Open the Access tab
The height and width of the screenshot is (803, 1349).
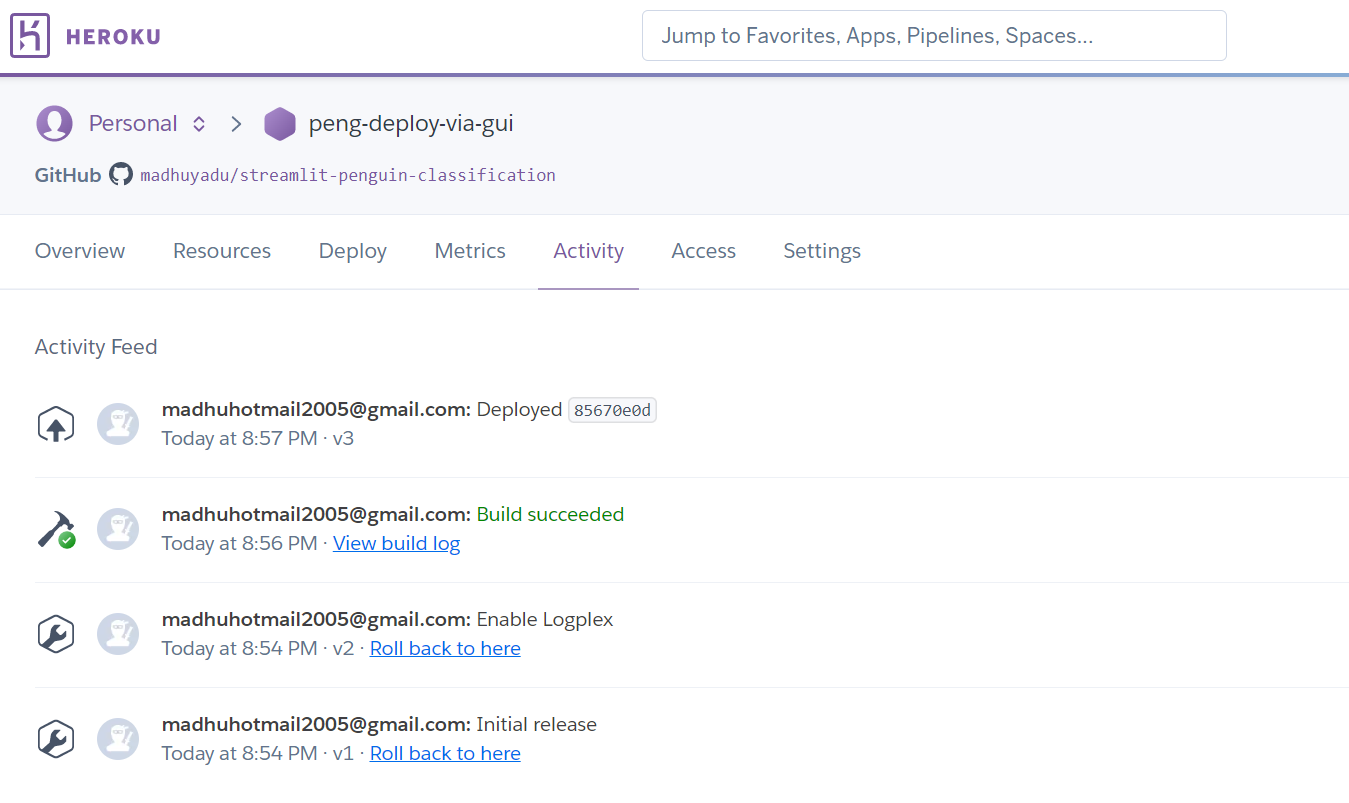(703, 251)
